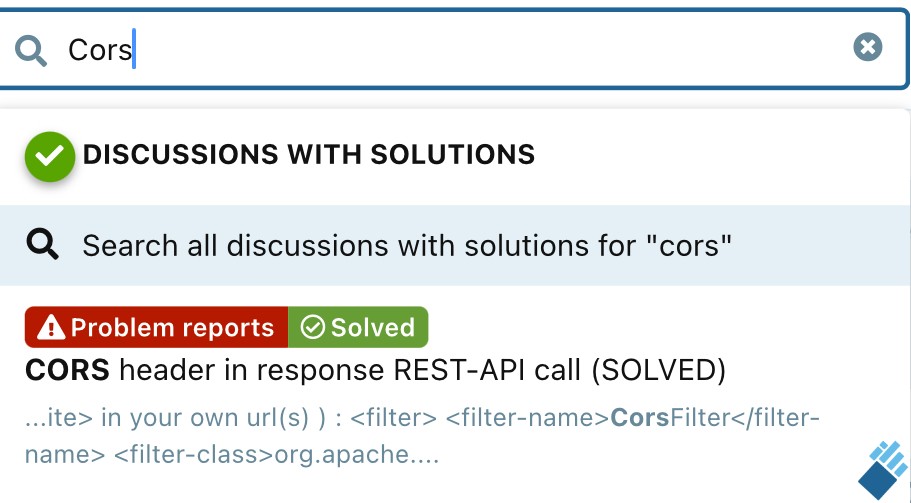
Task: Click the circled check icon on Solved badge
Action: [x=313, y=328]
